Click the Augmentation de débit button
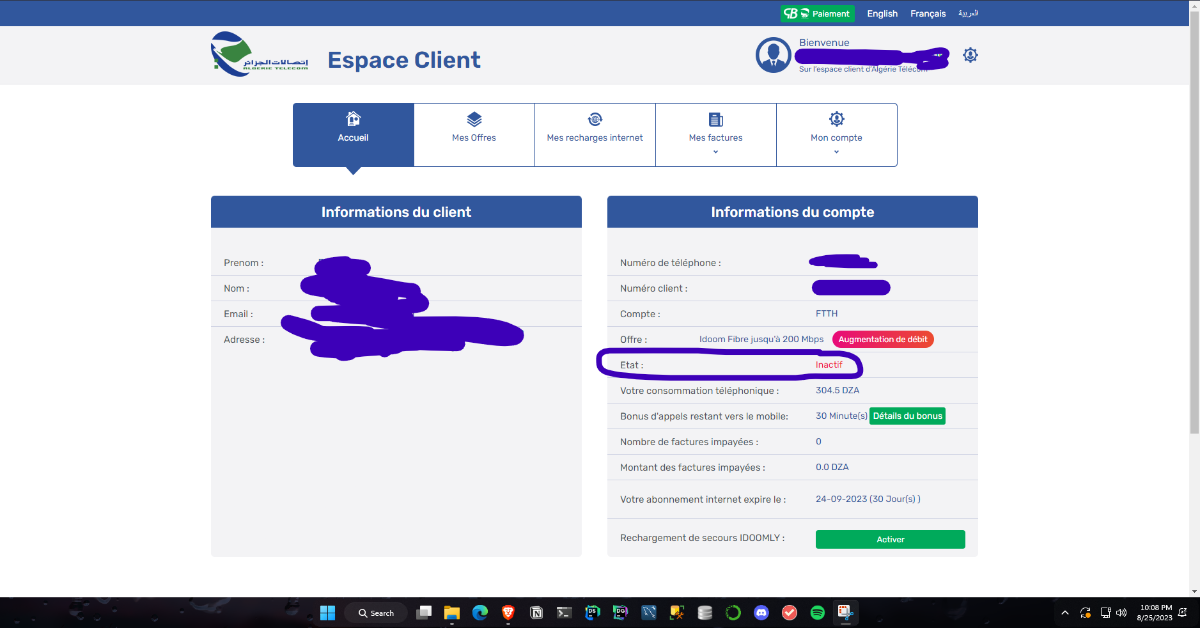1200x628 pixels. coord(882,339)
